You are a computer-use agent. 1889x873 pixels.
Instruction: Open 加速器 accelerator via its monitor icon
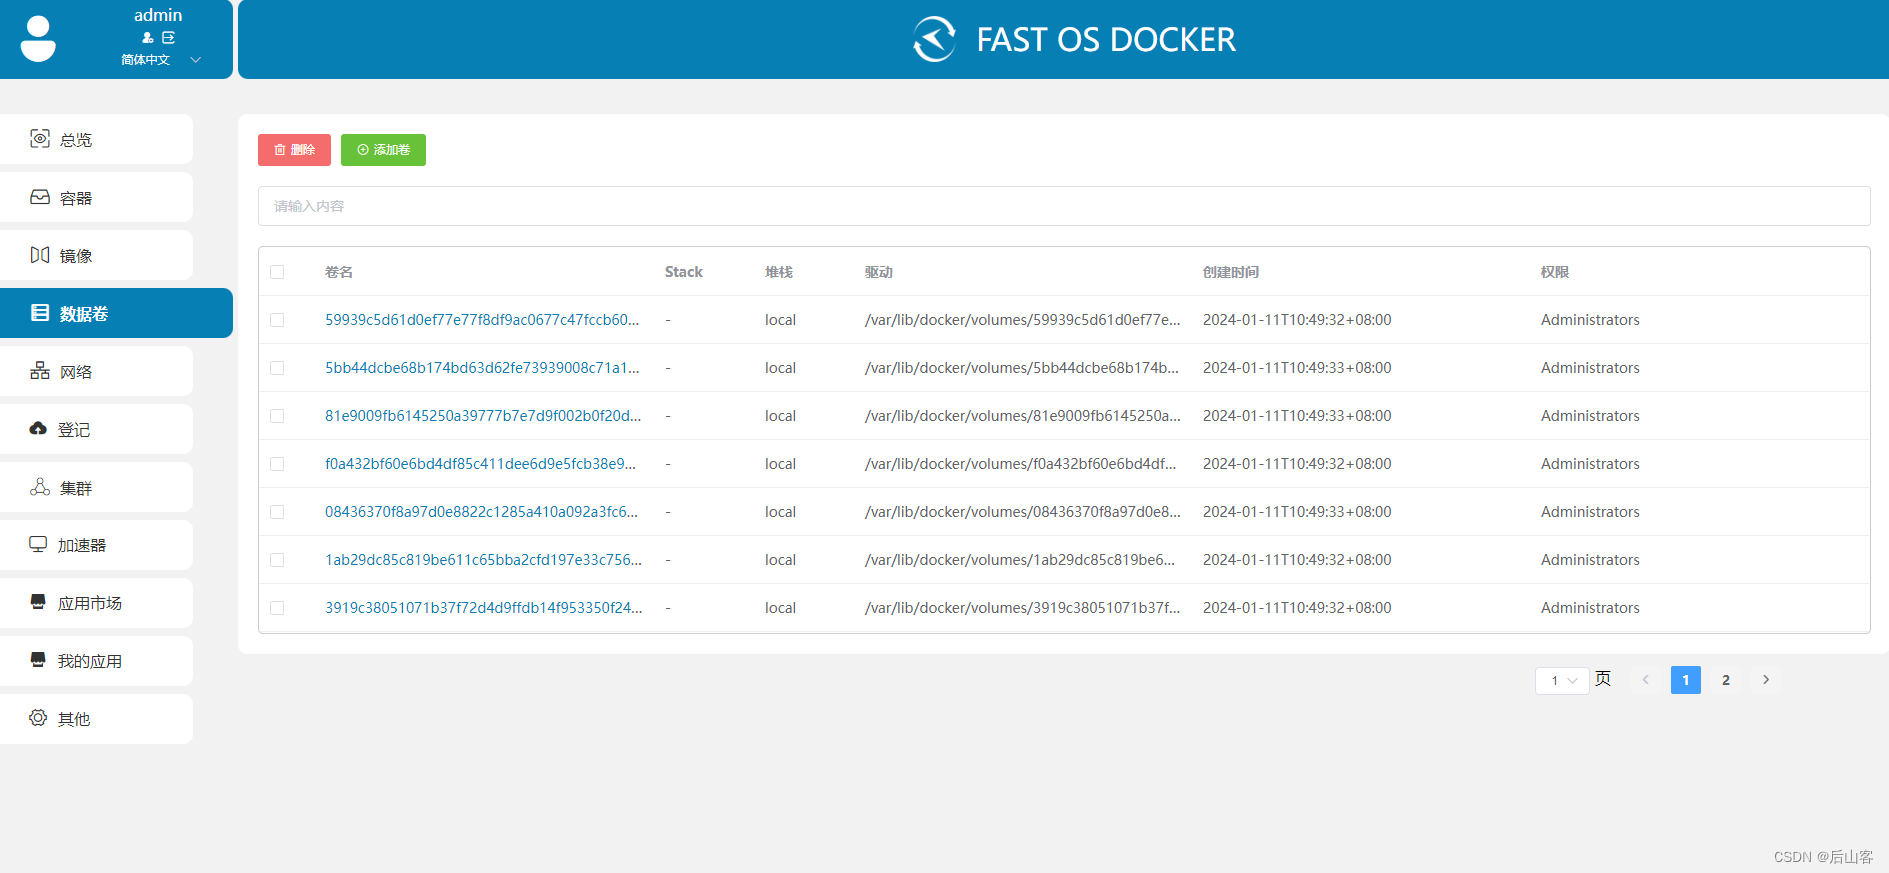(38, 545)
